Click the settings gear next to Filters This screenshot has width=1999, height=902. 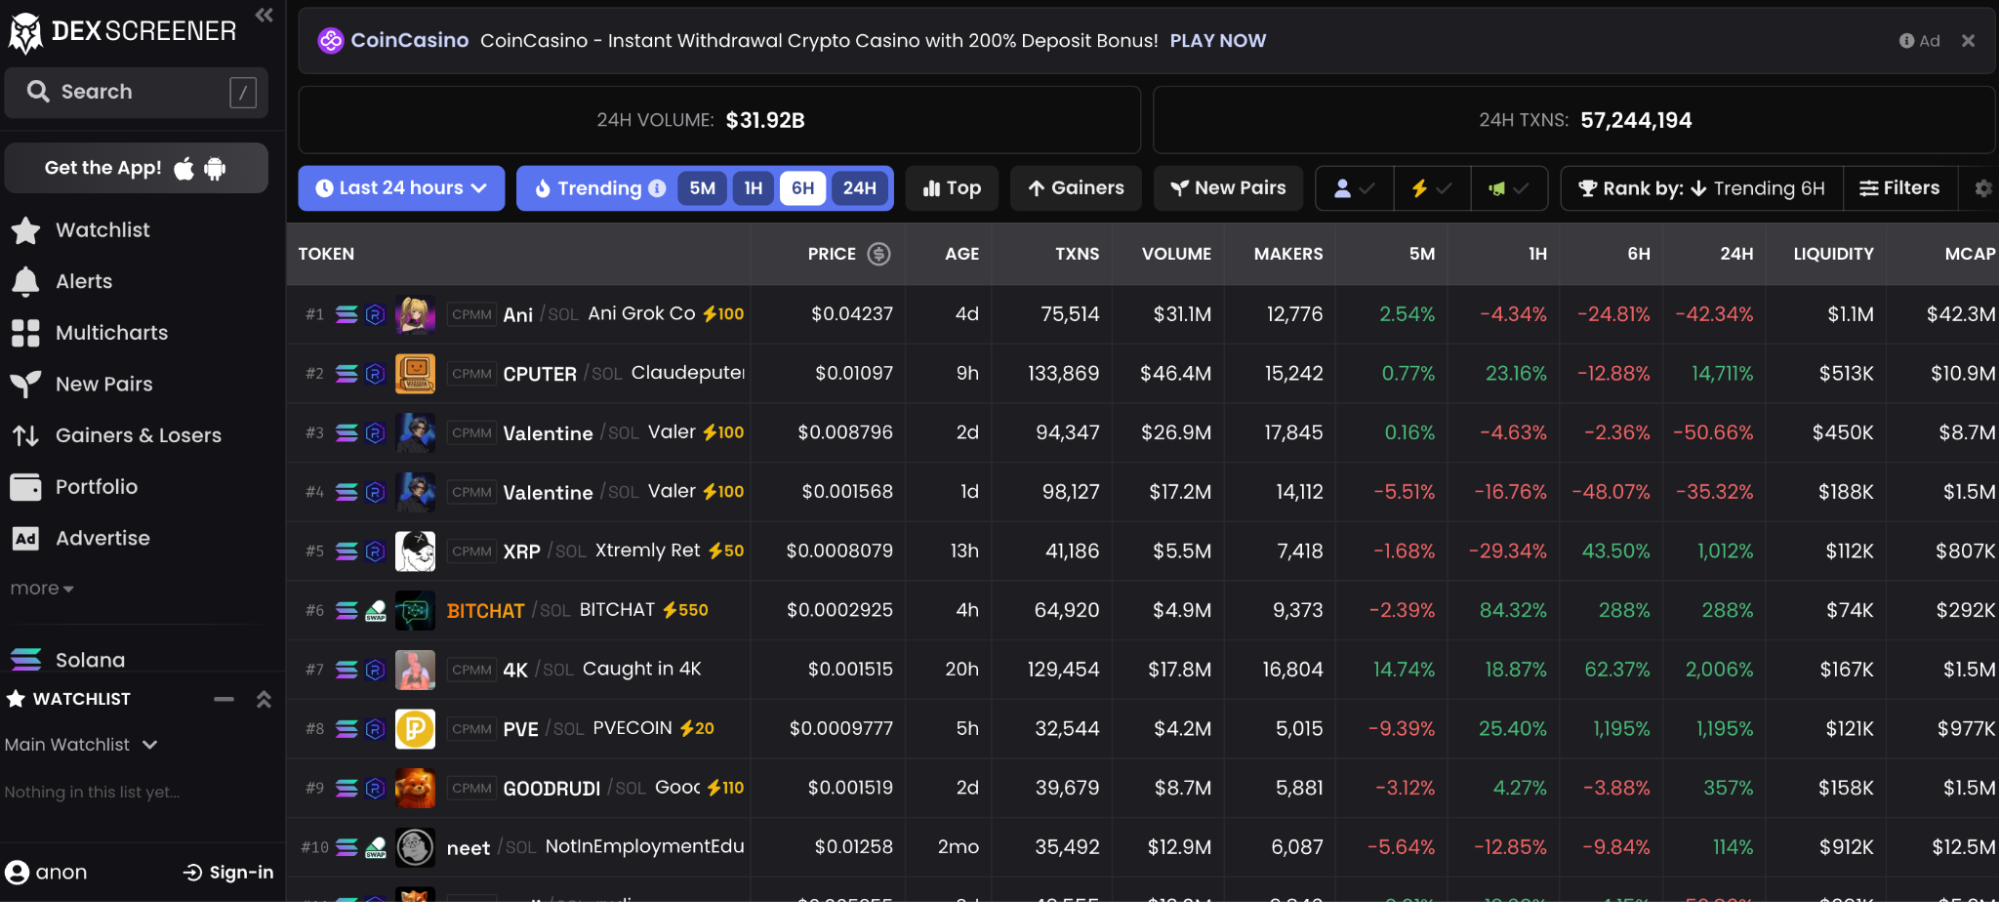pos(1983,188)
